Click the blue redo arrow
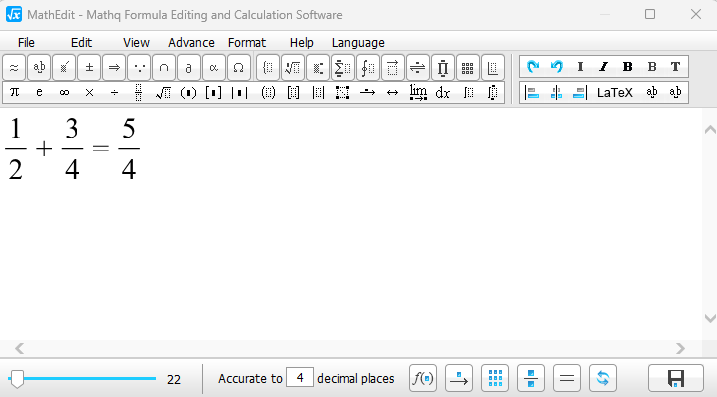This screenshot has height=397, width=717. click(x=533, y=67)
